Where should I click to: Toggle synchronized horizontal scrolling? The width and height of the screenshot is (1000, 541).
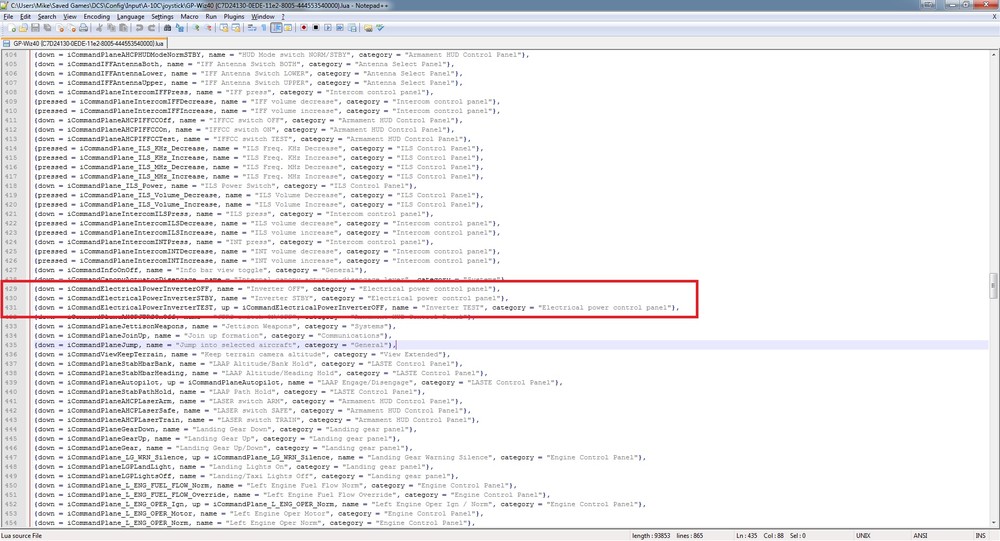(236, 28)
